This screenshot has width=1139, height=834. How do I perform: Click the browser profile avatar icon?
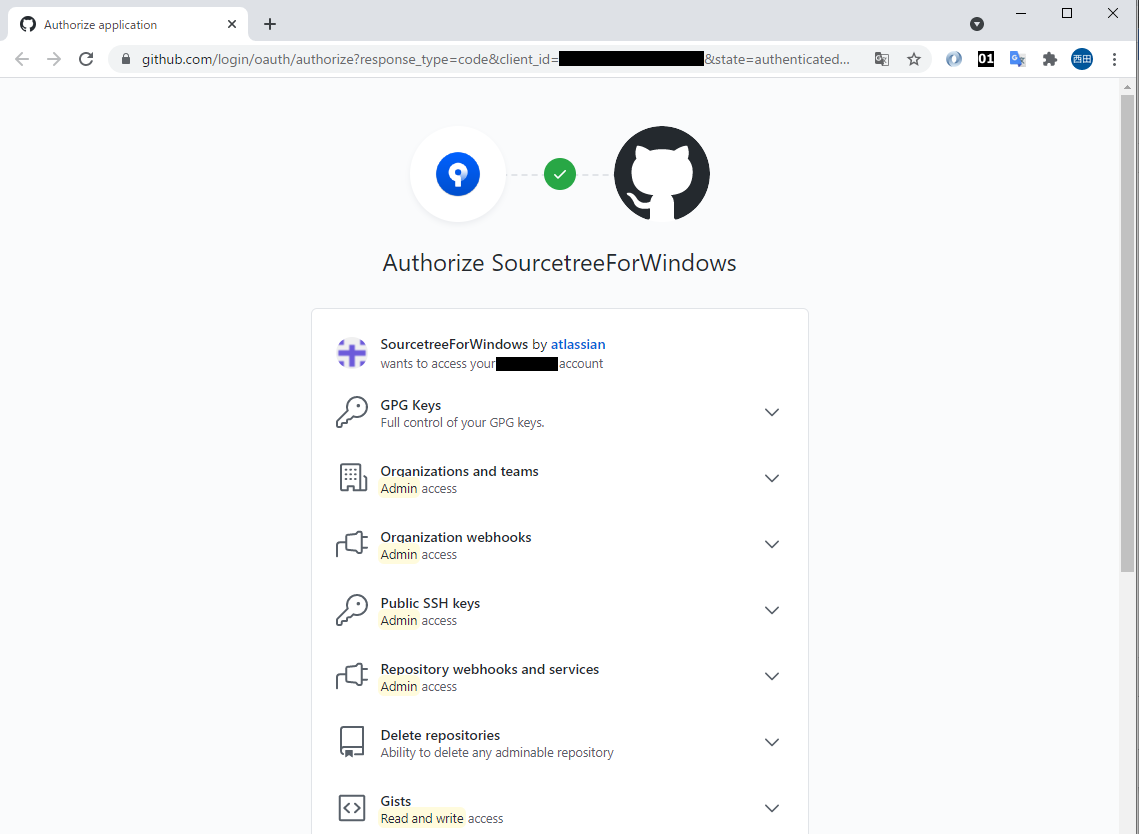pos(1082,59)
